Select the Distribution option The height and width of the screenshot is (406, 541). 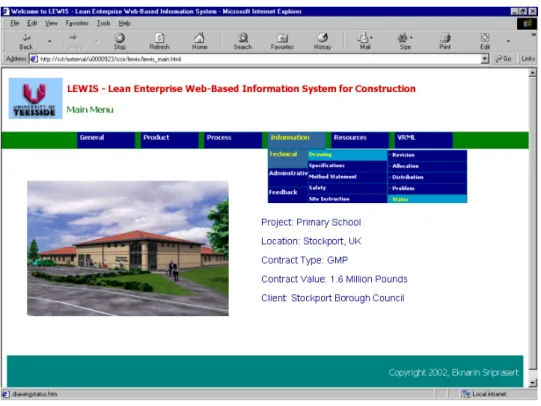[427, 177]
